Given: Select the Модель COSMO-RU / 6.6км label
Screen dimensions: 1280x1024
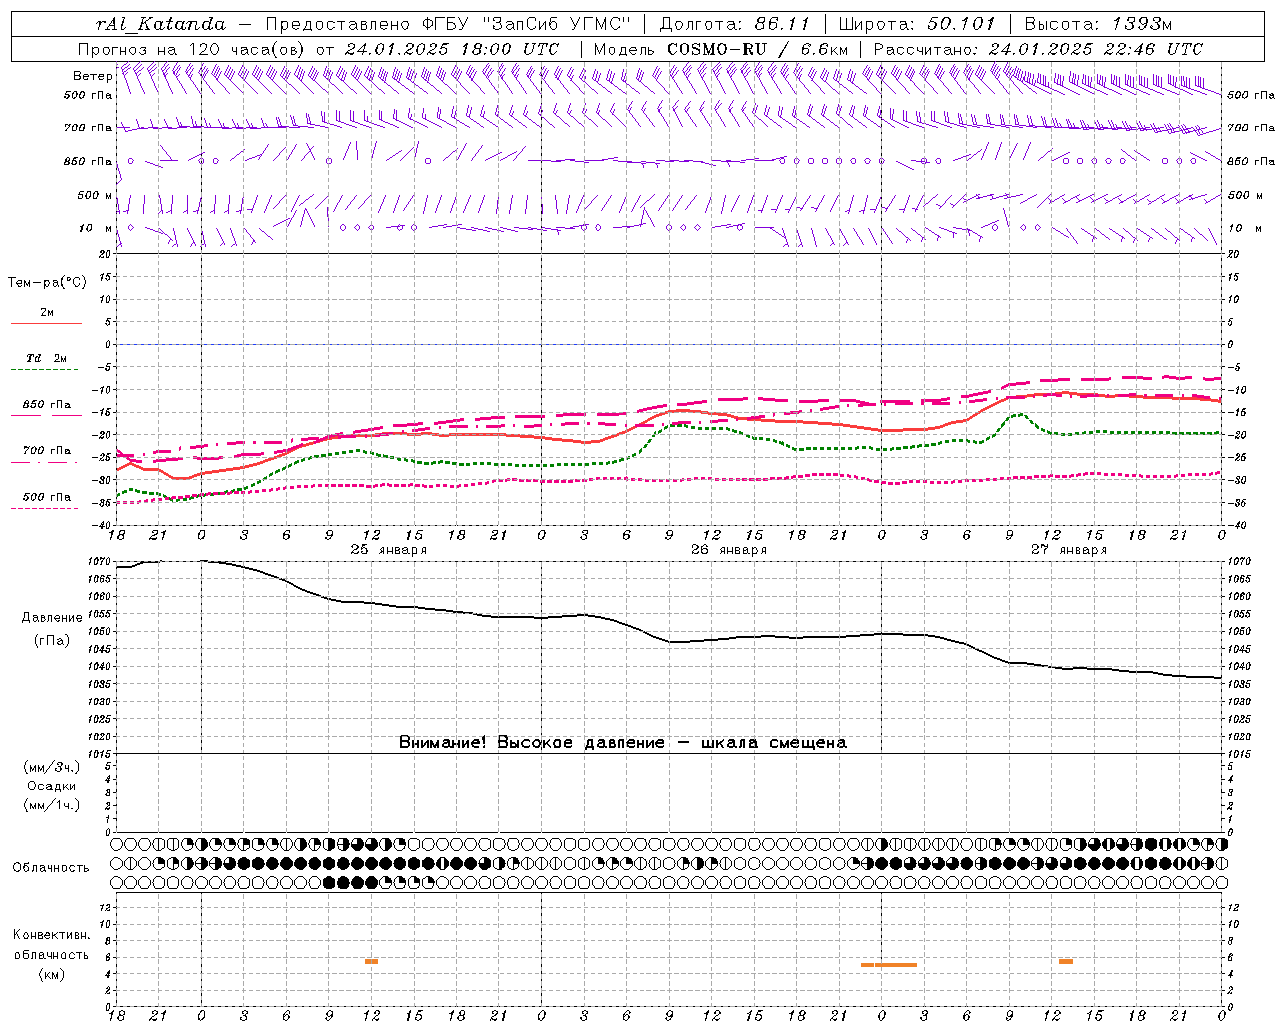Looking at the screenshot, I should point(721,49).
